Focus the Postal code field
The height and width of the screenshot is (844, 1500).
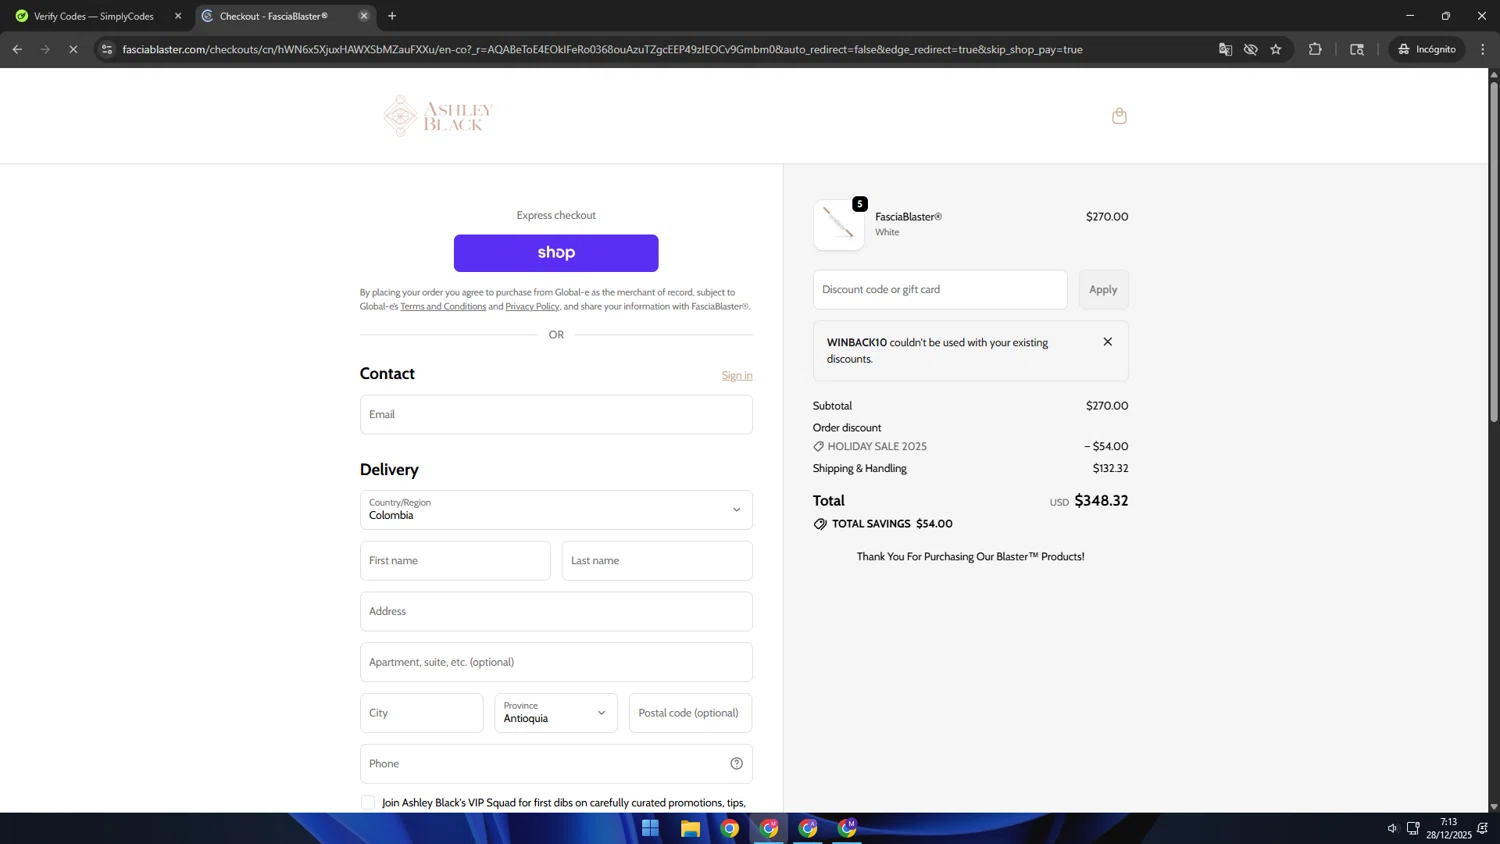tap(690, 713)
